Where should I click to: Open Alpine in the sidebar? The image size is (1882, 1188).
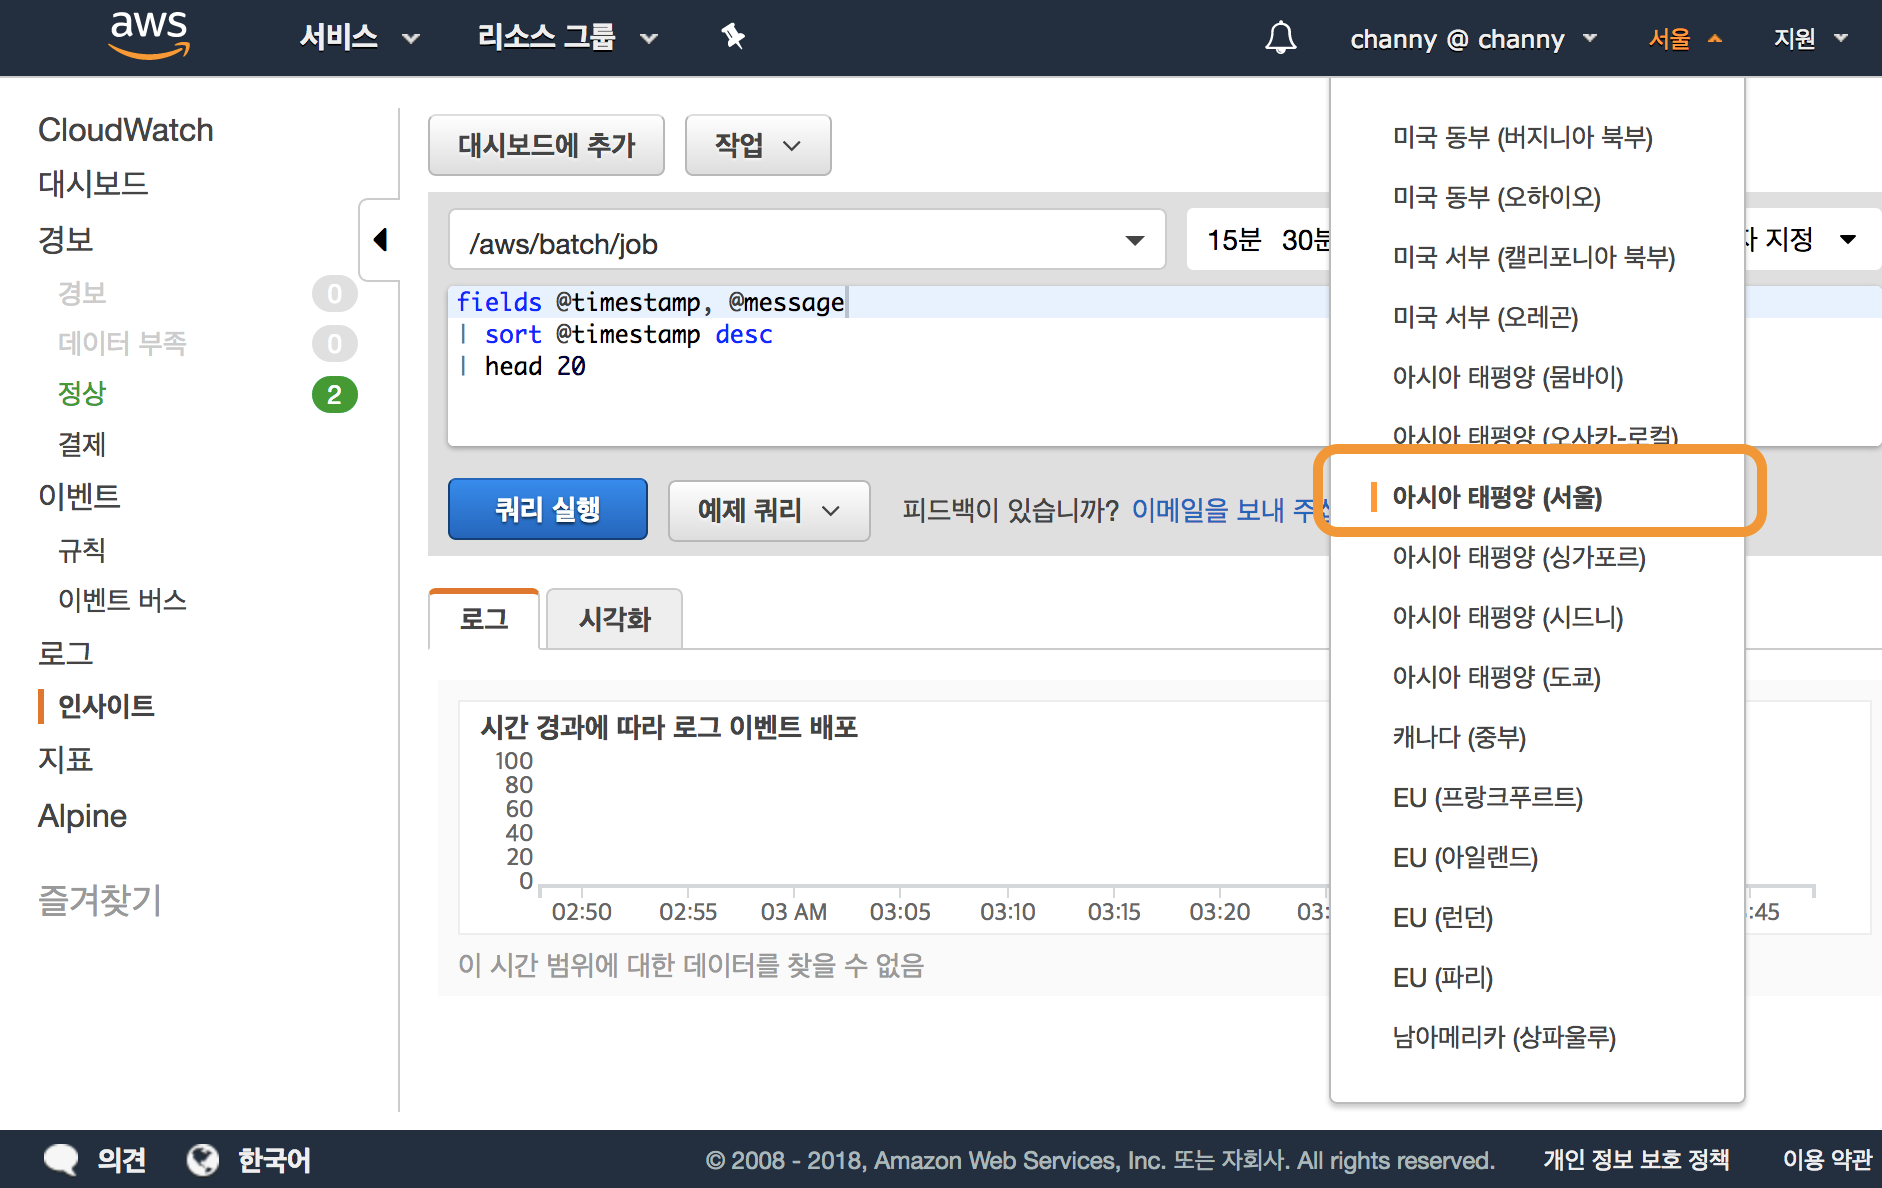coord(83,816)
